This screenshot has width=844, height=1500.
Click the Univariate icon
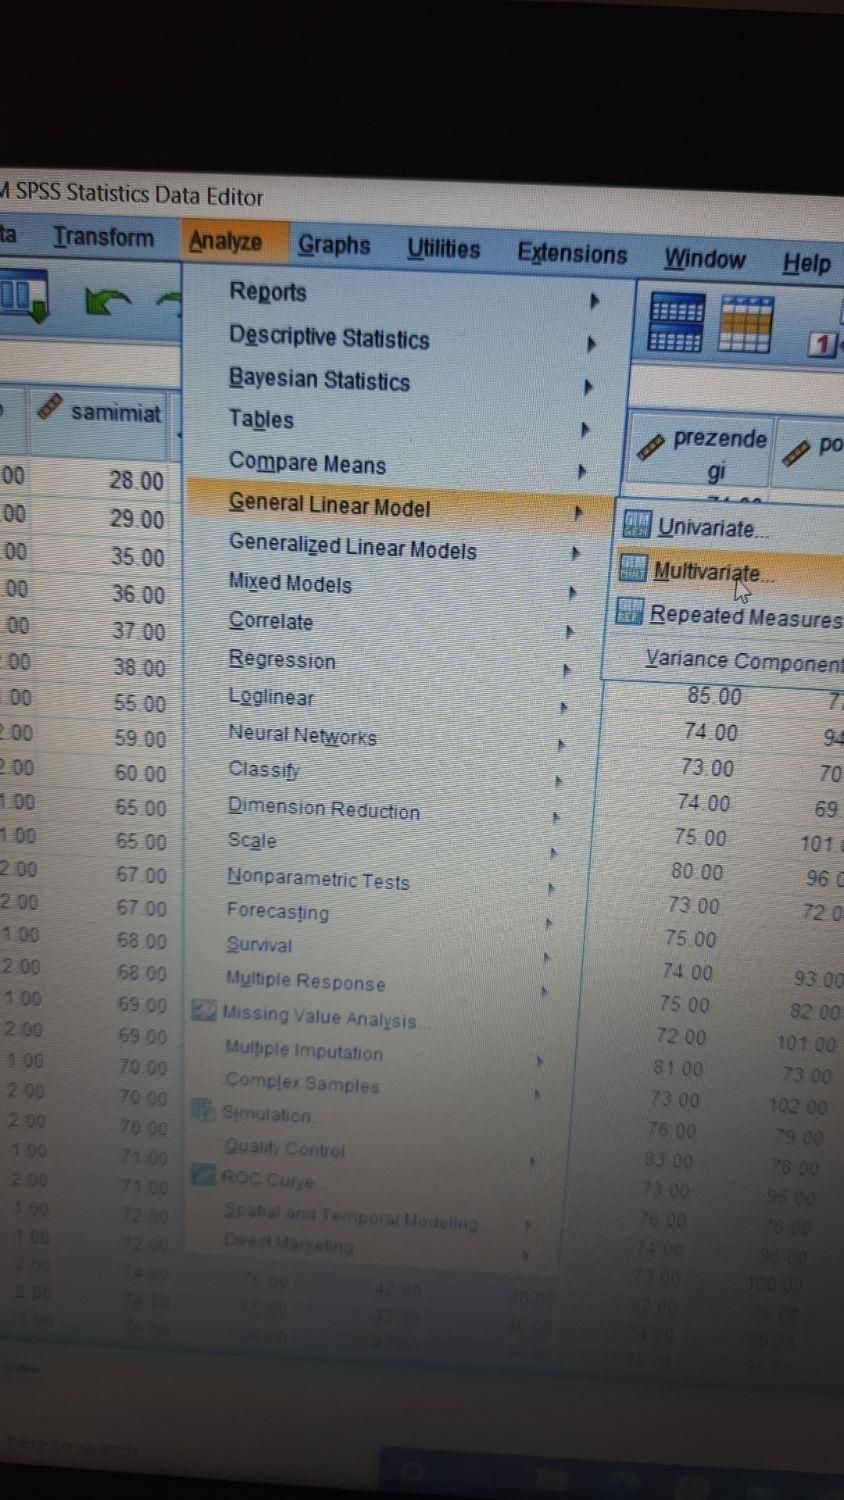point(637,523)
